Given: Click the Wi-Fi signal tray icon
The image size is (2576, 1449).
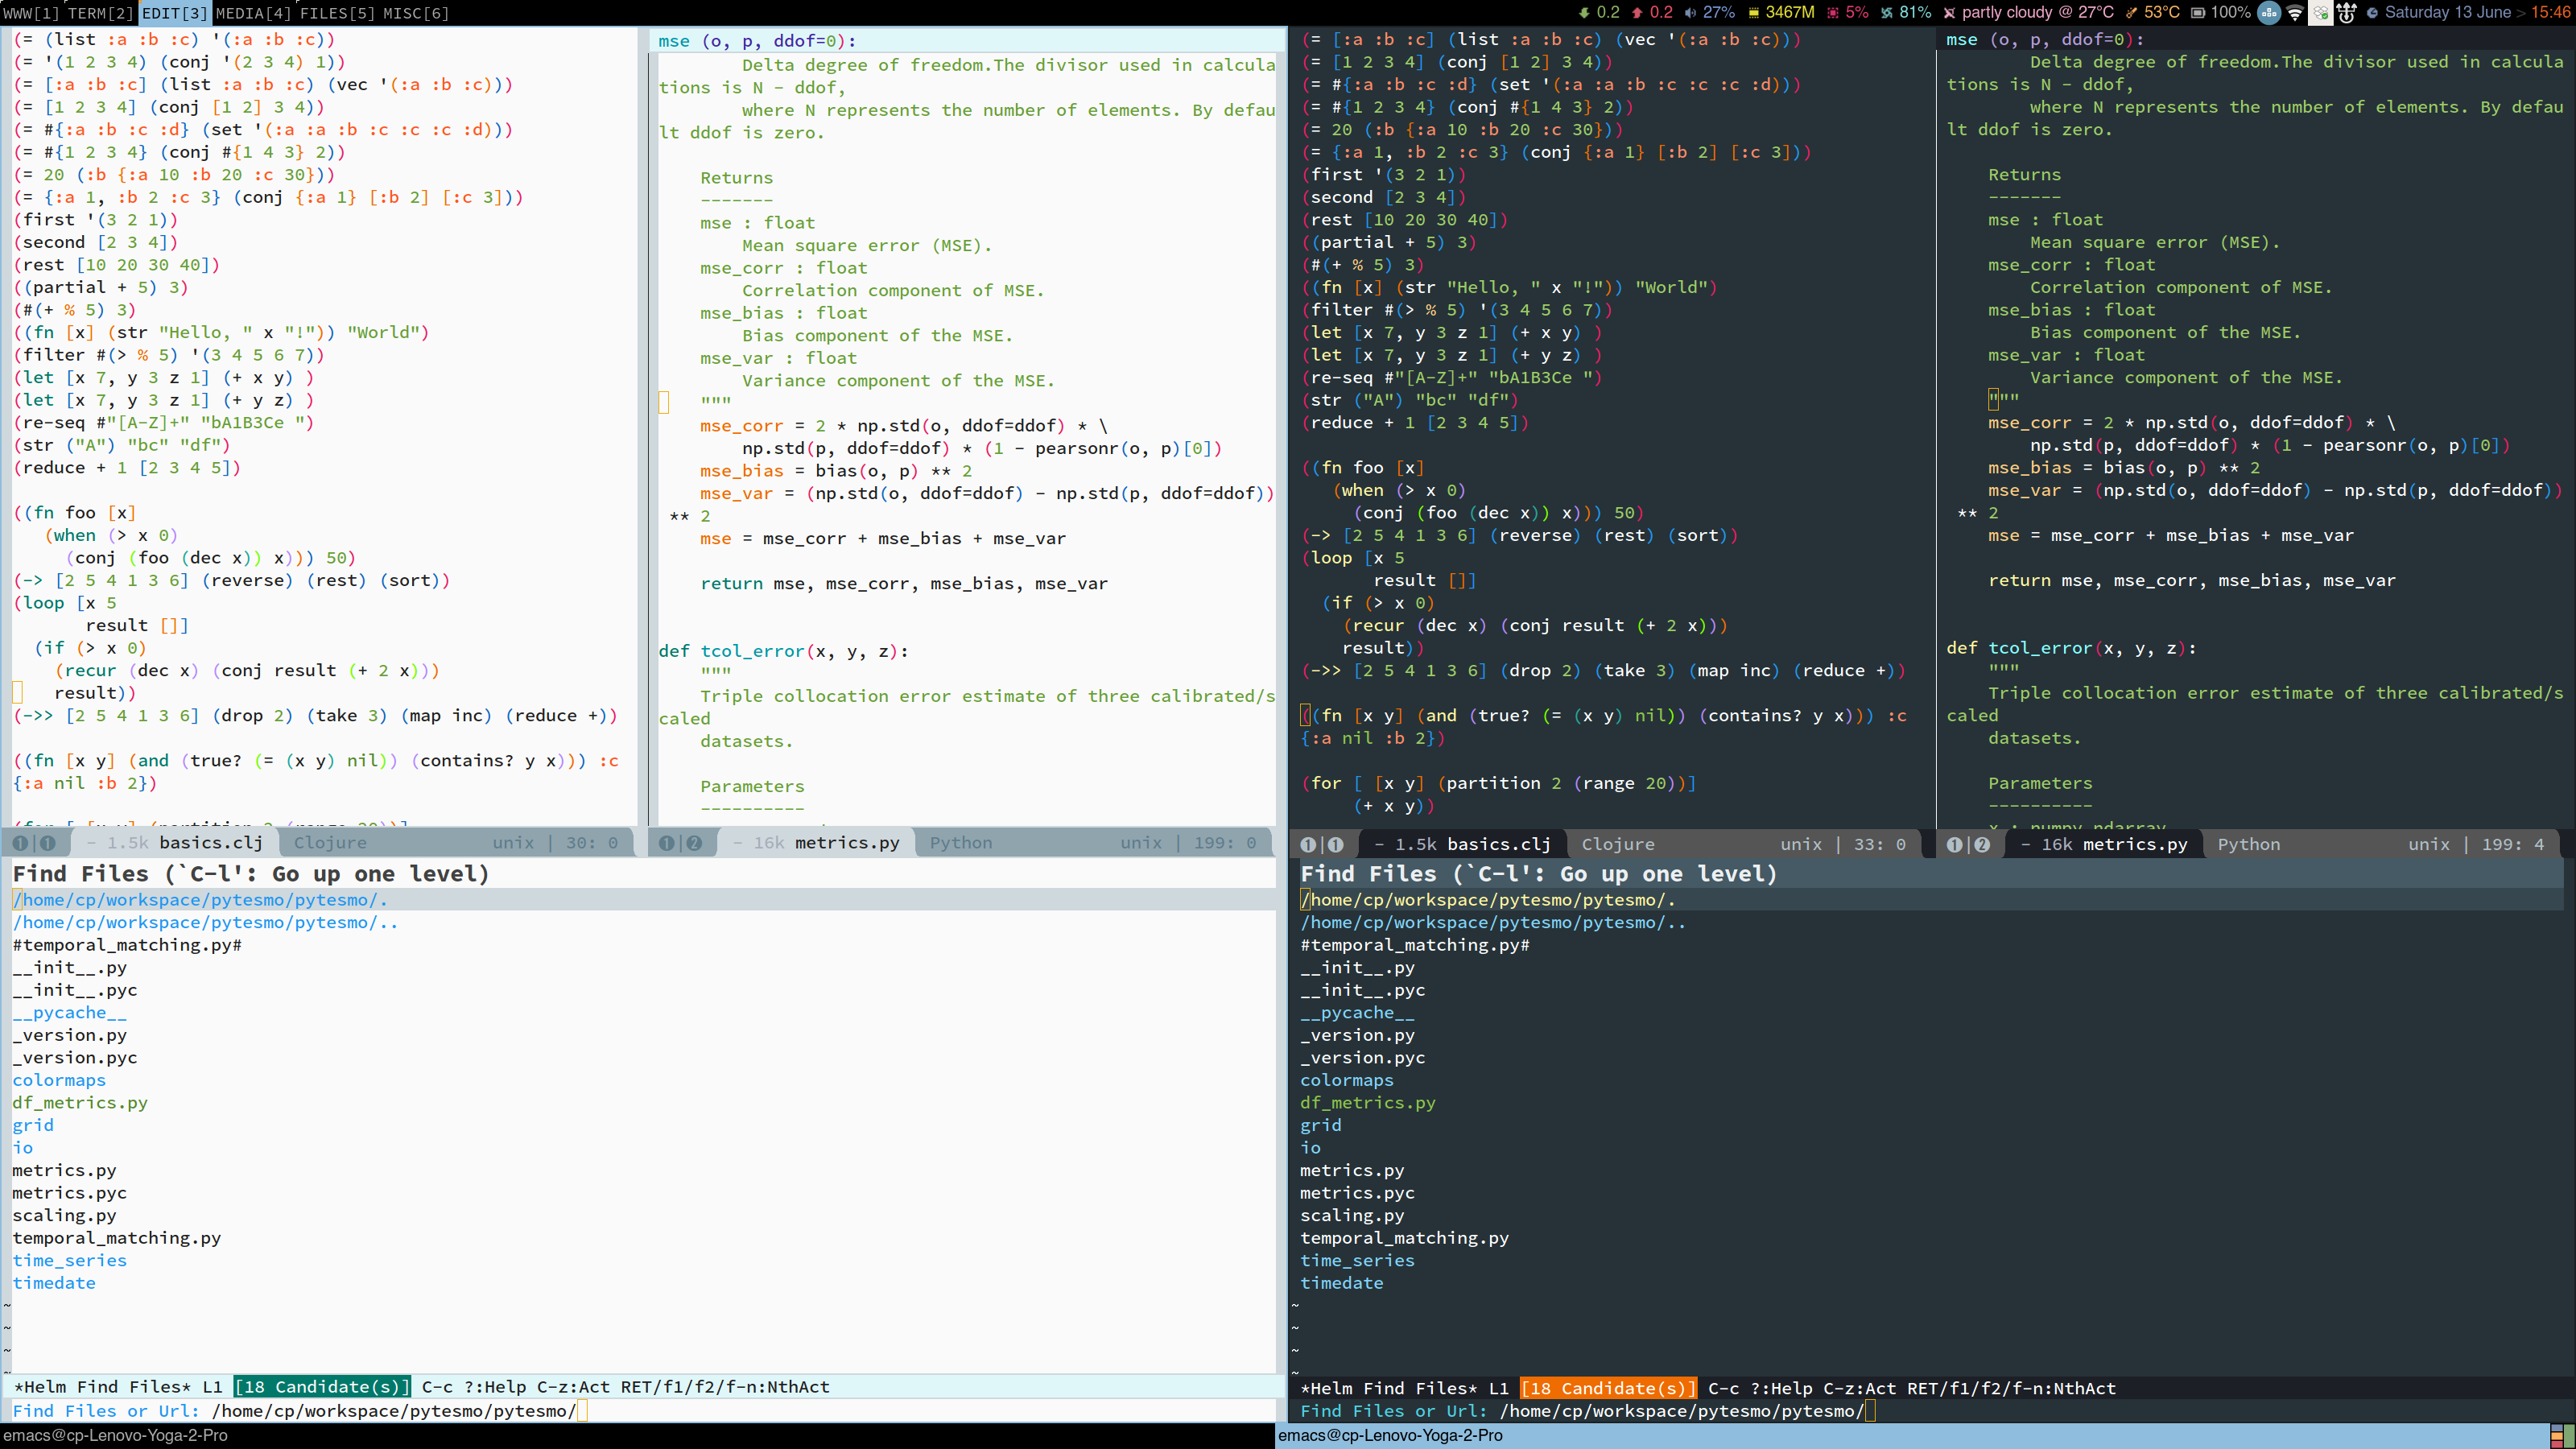Looking at the screenshot, I should (x=2295, y=13).
